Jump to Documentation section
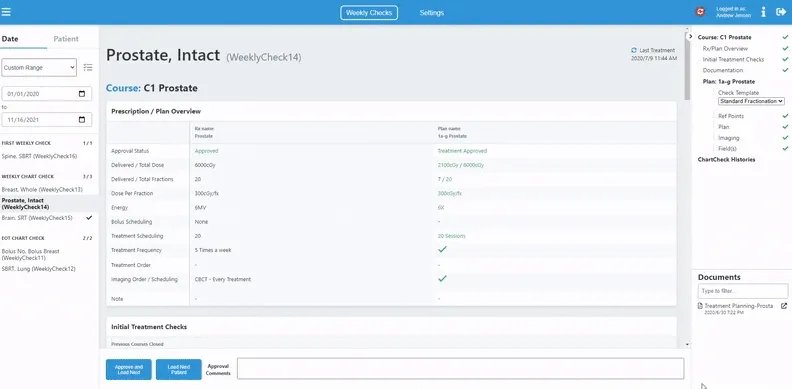 pyautogui.click(x=722, y=70)
